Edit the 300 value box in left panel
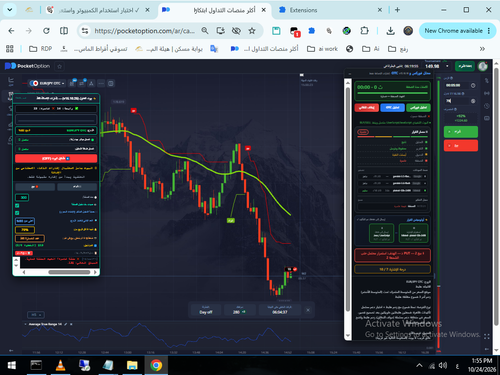The image size is (500, 375). (x=22, y=198)
